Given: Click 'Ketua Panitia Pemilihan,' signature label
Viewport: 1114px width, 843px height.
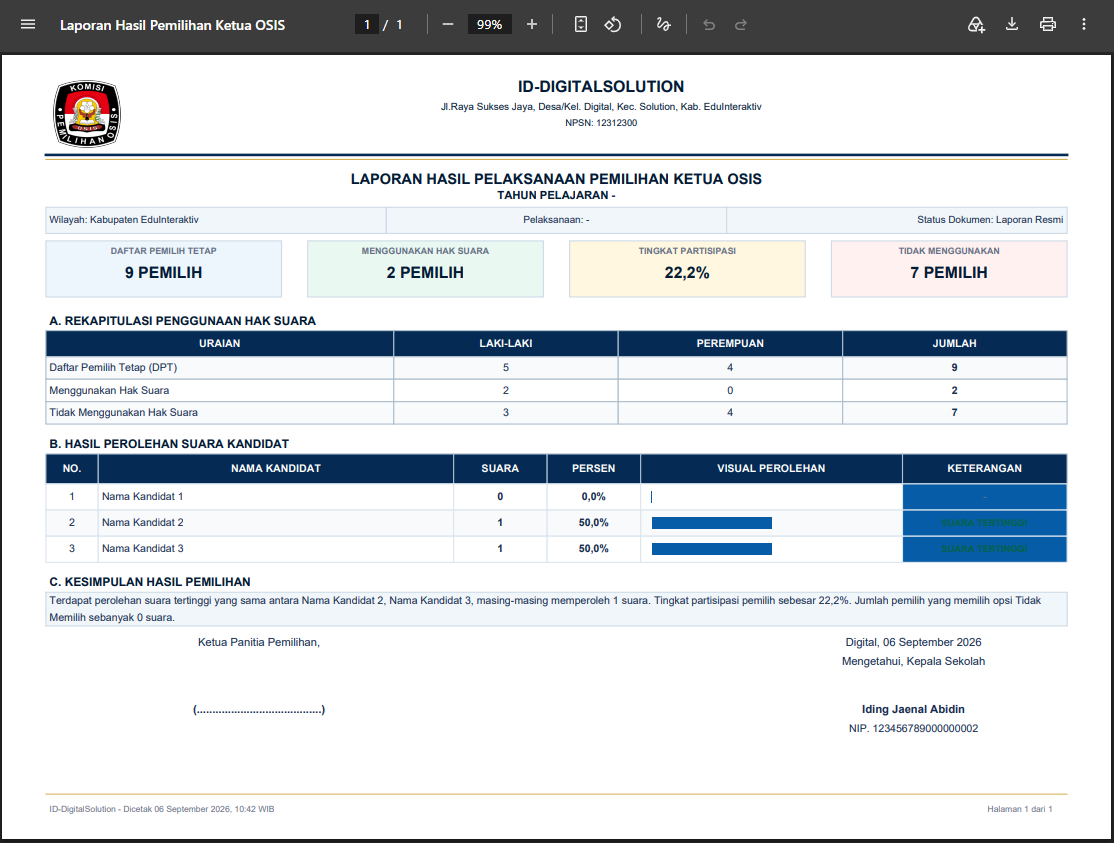Looking at the screenshot, I should point(259,643).
